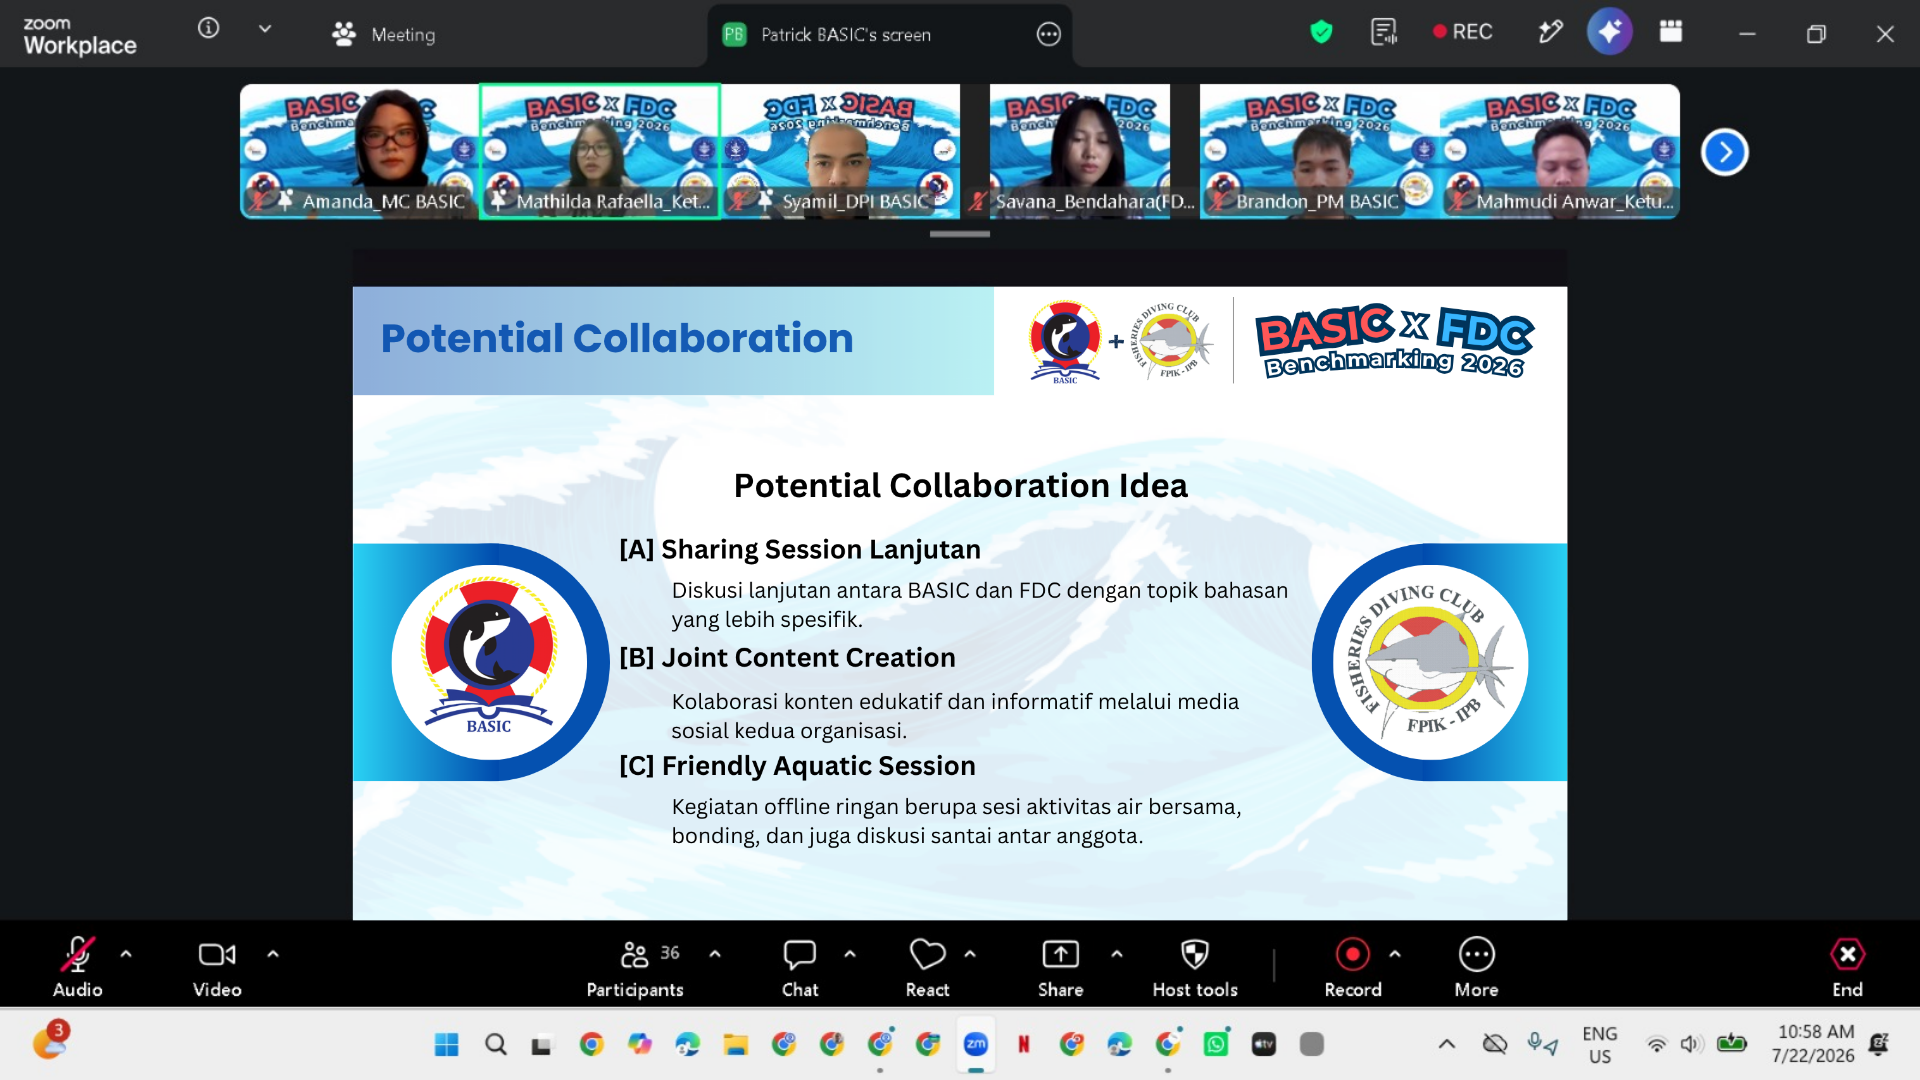The height and width of the screenshot is (1080, 1920).
Task: Expand Share options caret
Action: point(1117,954)
